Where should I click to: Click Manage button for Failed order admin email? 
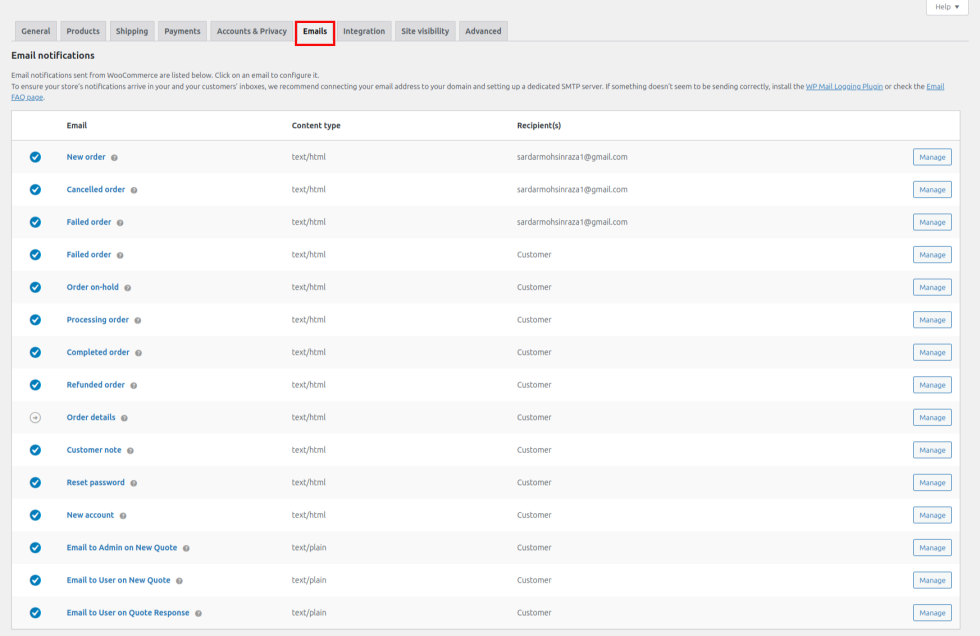(x=932, y=222)
